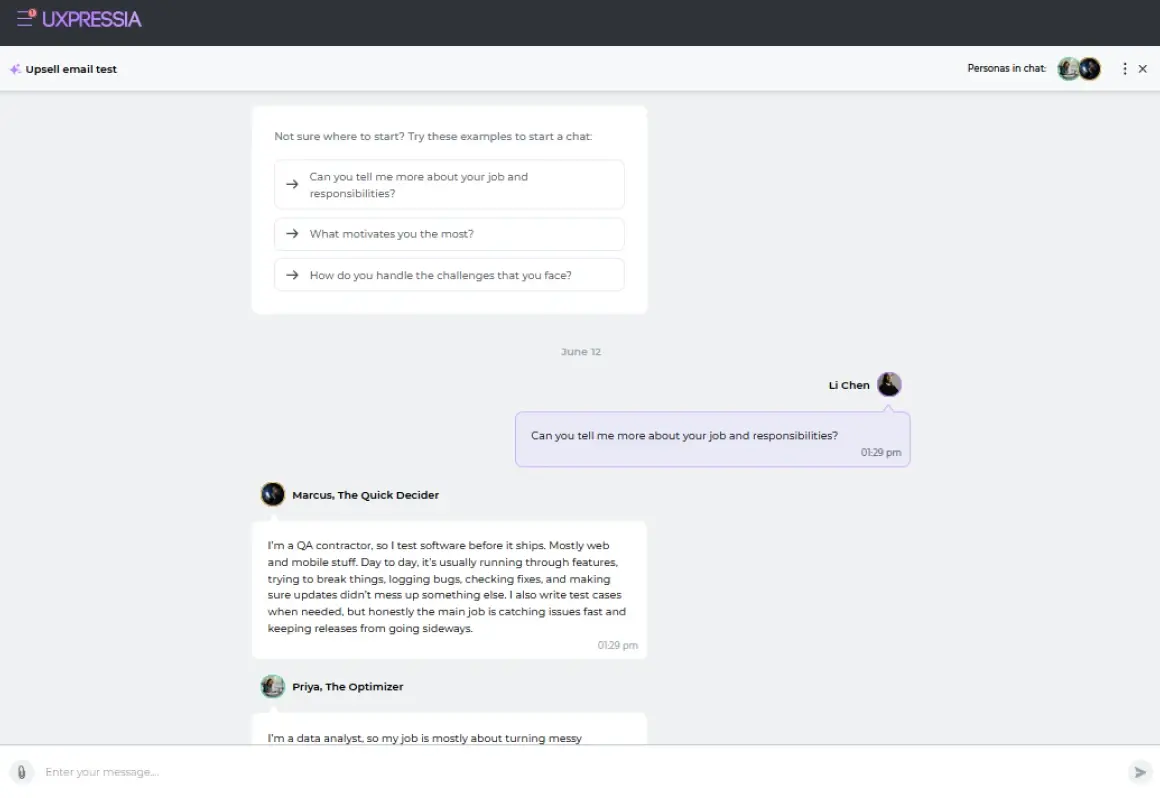
Task: Choose the job and responsibilities example prompt
Action: tap(449, 185)
